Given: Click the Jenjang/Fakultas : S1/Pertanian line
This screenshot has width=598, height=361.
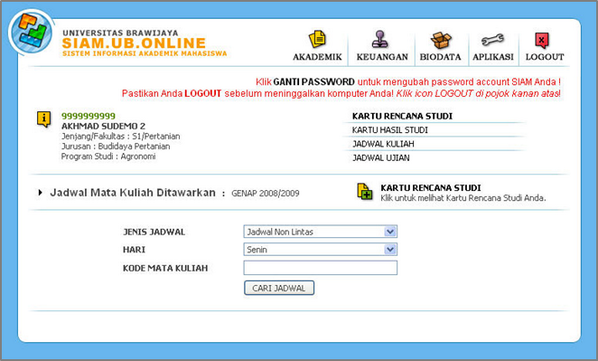Looking at the screenshot, I should (121, 136).
